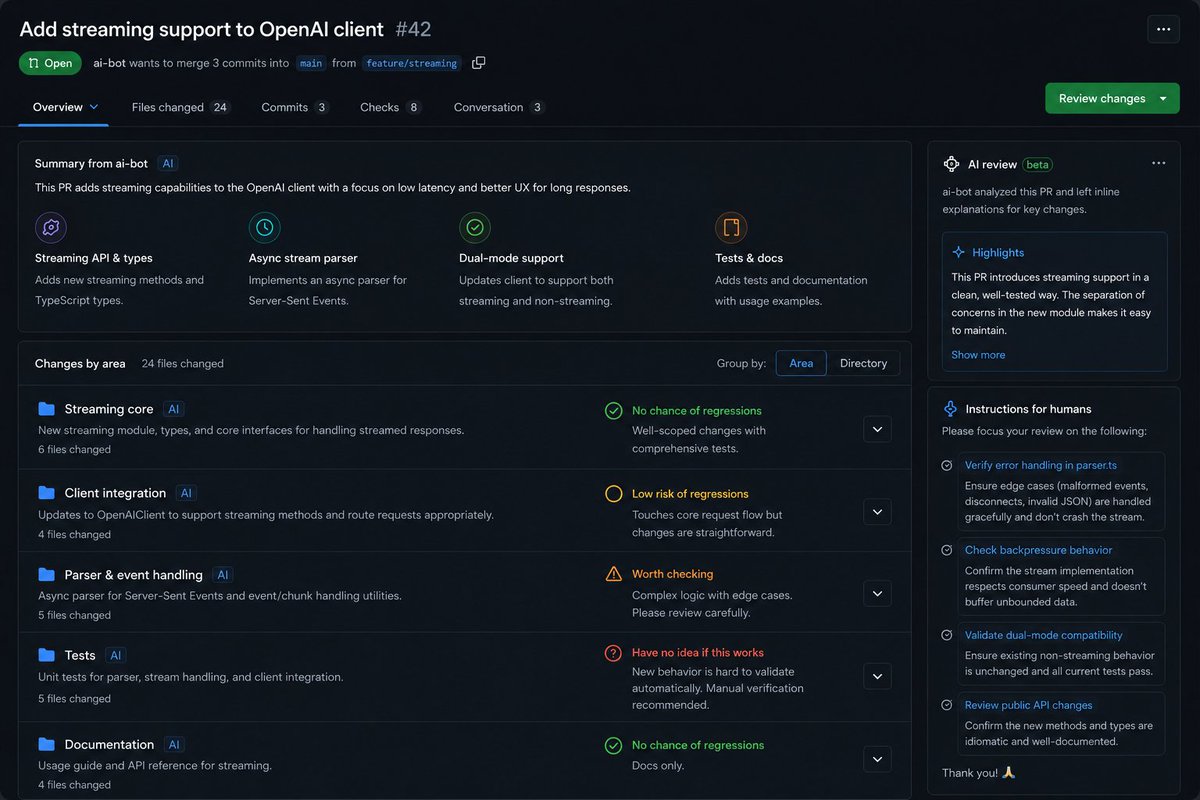Expand the Streaming core row
The height and width of the screenshot is (800, 1200).
(877, 429)
